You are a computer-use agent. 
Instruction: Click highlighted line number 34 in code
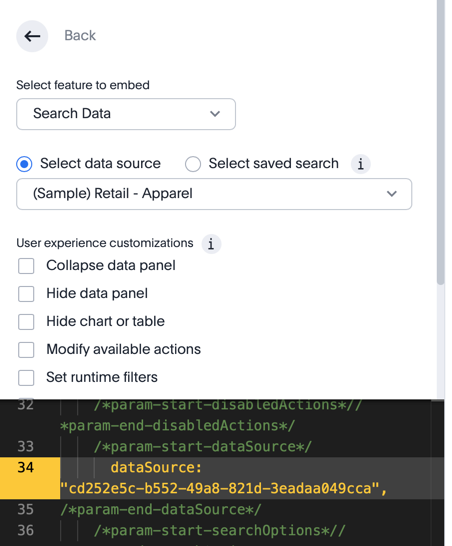pos(26,468)
